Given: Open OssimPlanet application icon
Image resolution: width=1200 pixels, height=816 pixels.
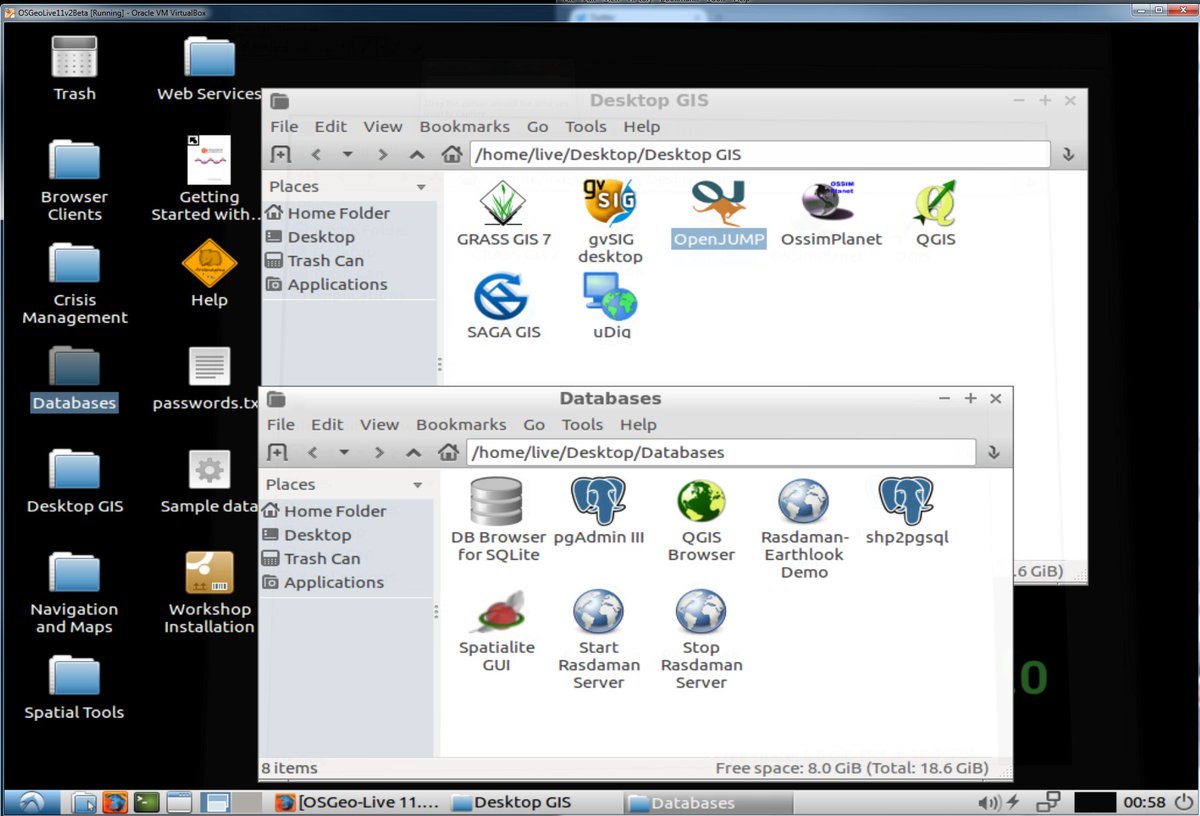Looking at the screenshot, I should click(830, 203).
